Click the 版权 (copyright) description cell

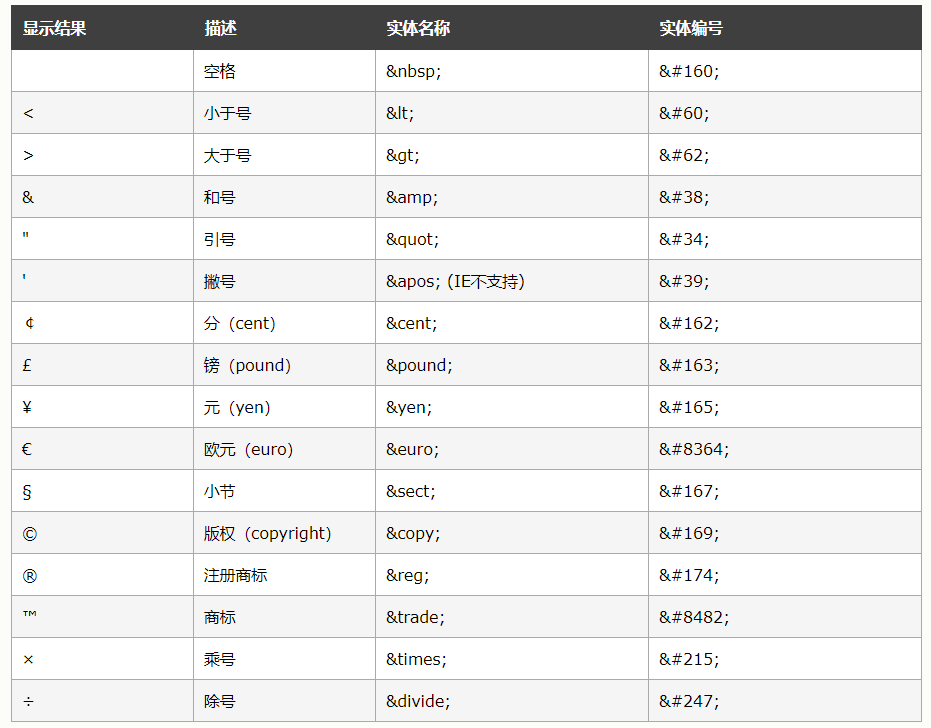point(267,534)
